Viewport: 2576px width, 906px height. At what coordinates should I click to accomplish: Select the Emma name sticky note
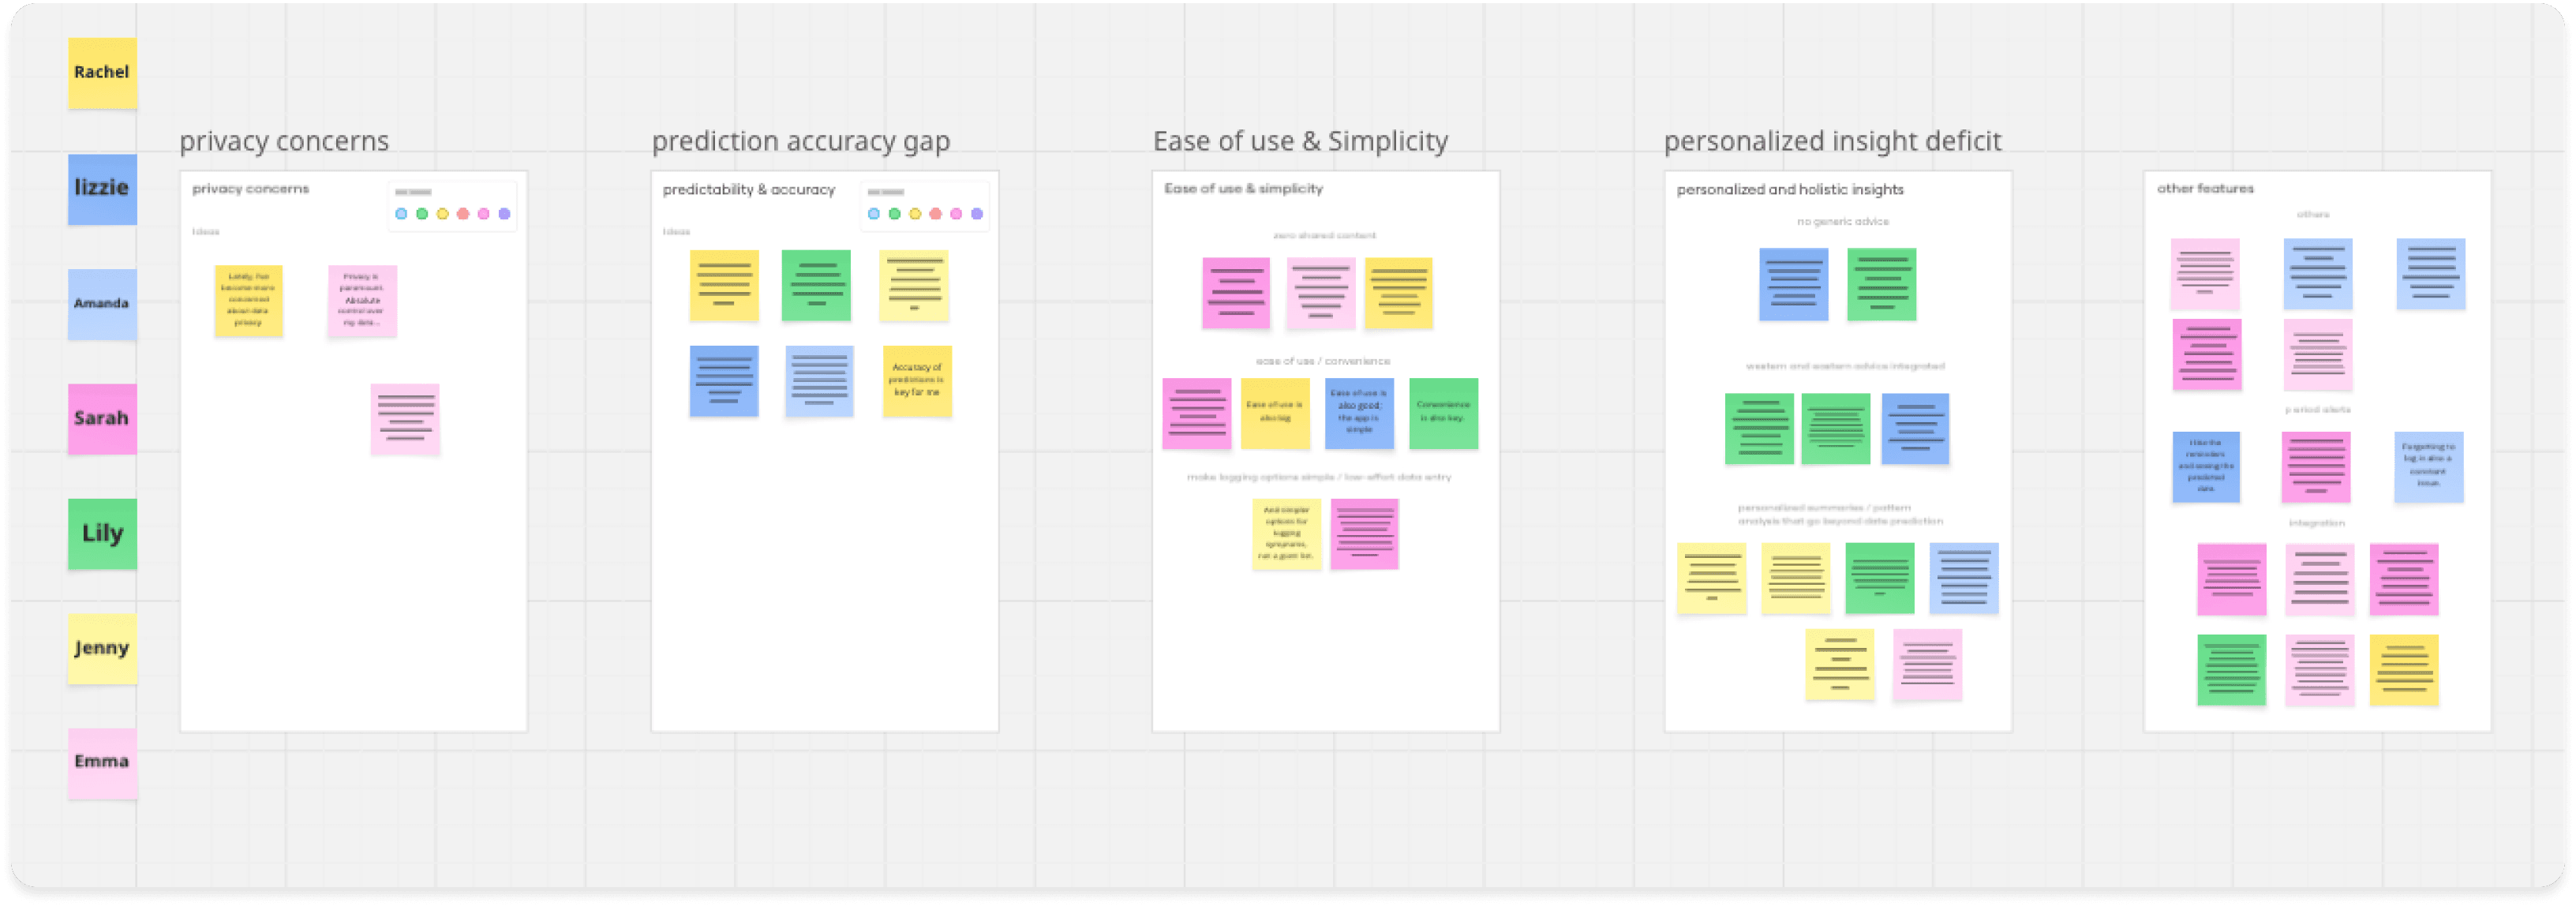tap(102, 762)
